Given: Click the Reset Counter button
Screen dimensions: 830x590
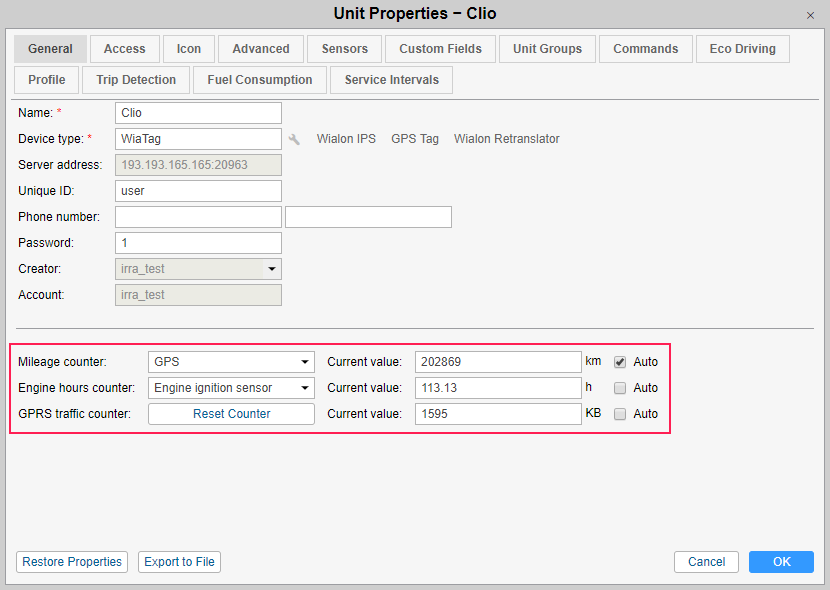Looking at the screenshot, I should (x=231, y=413).
